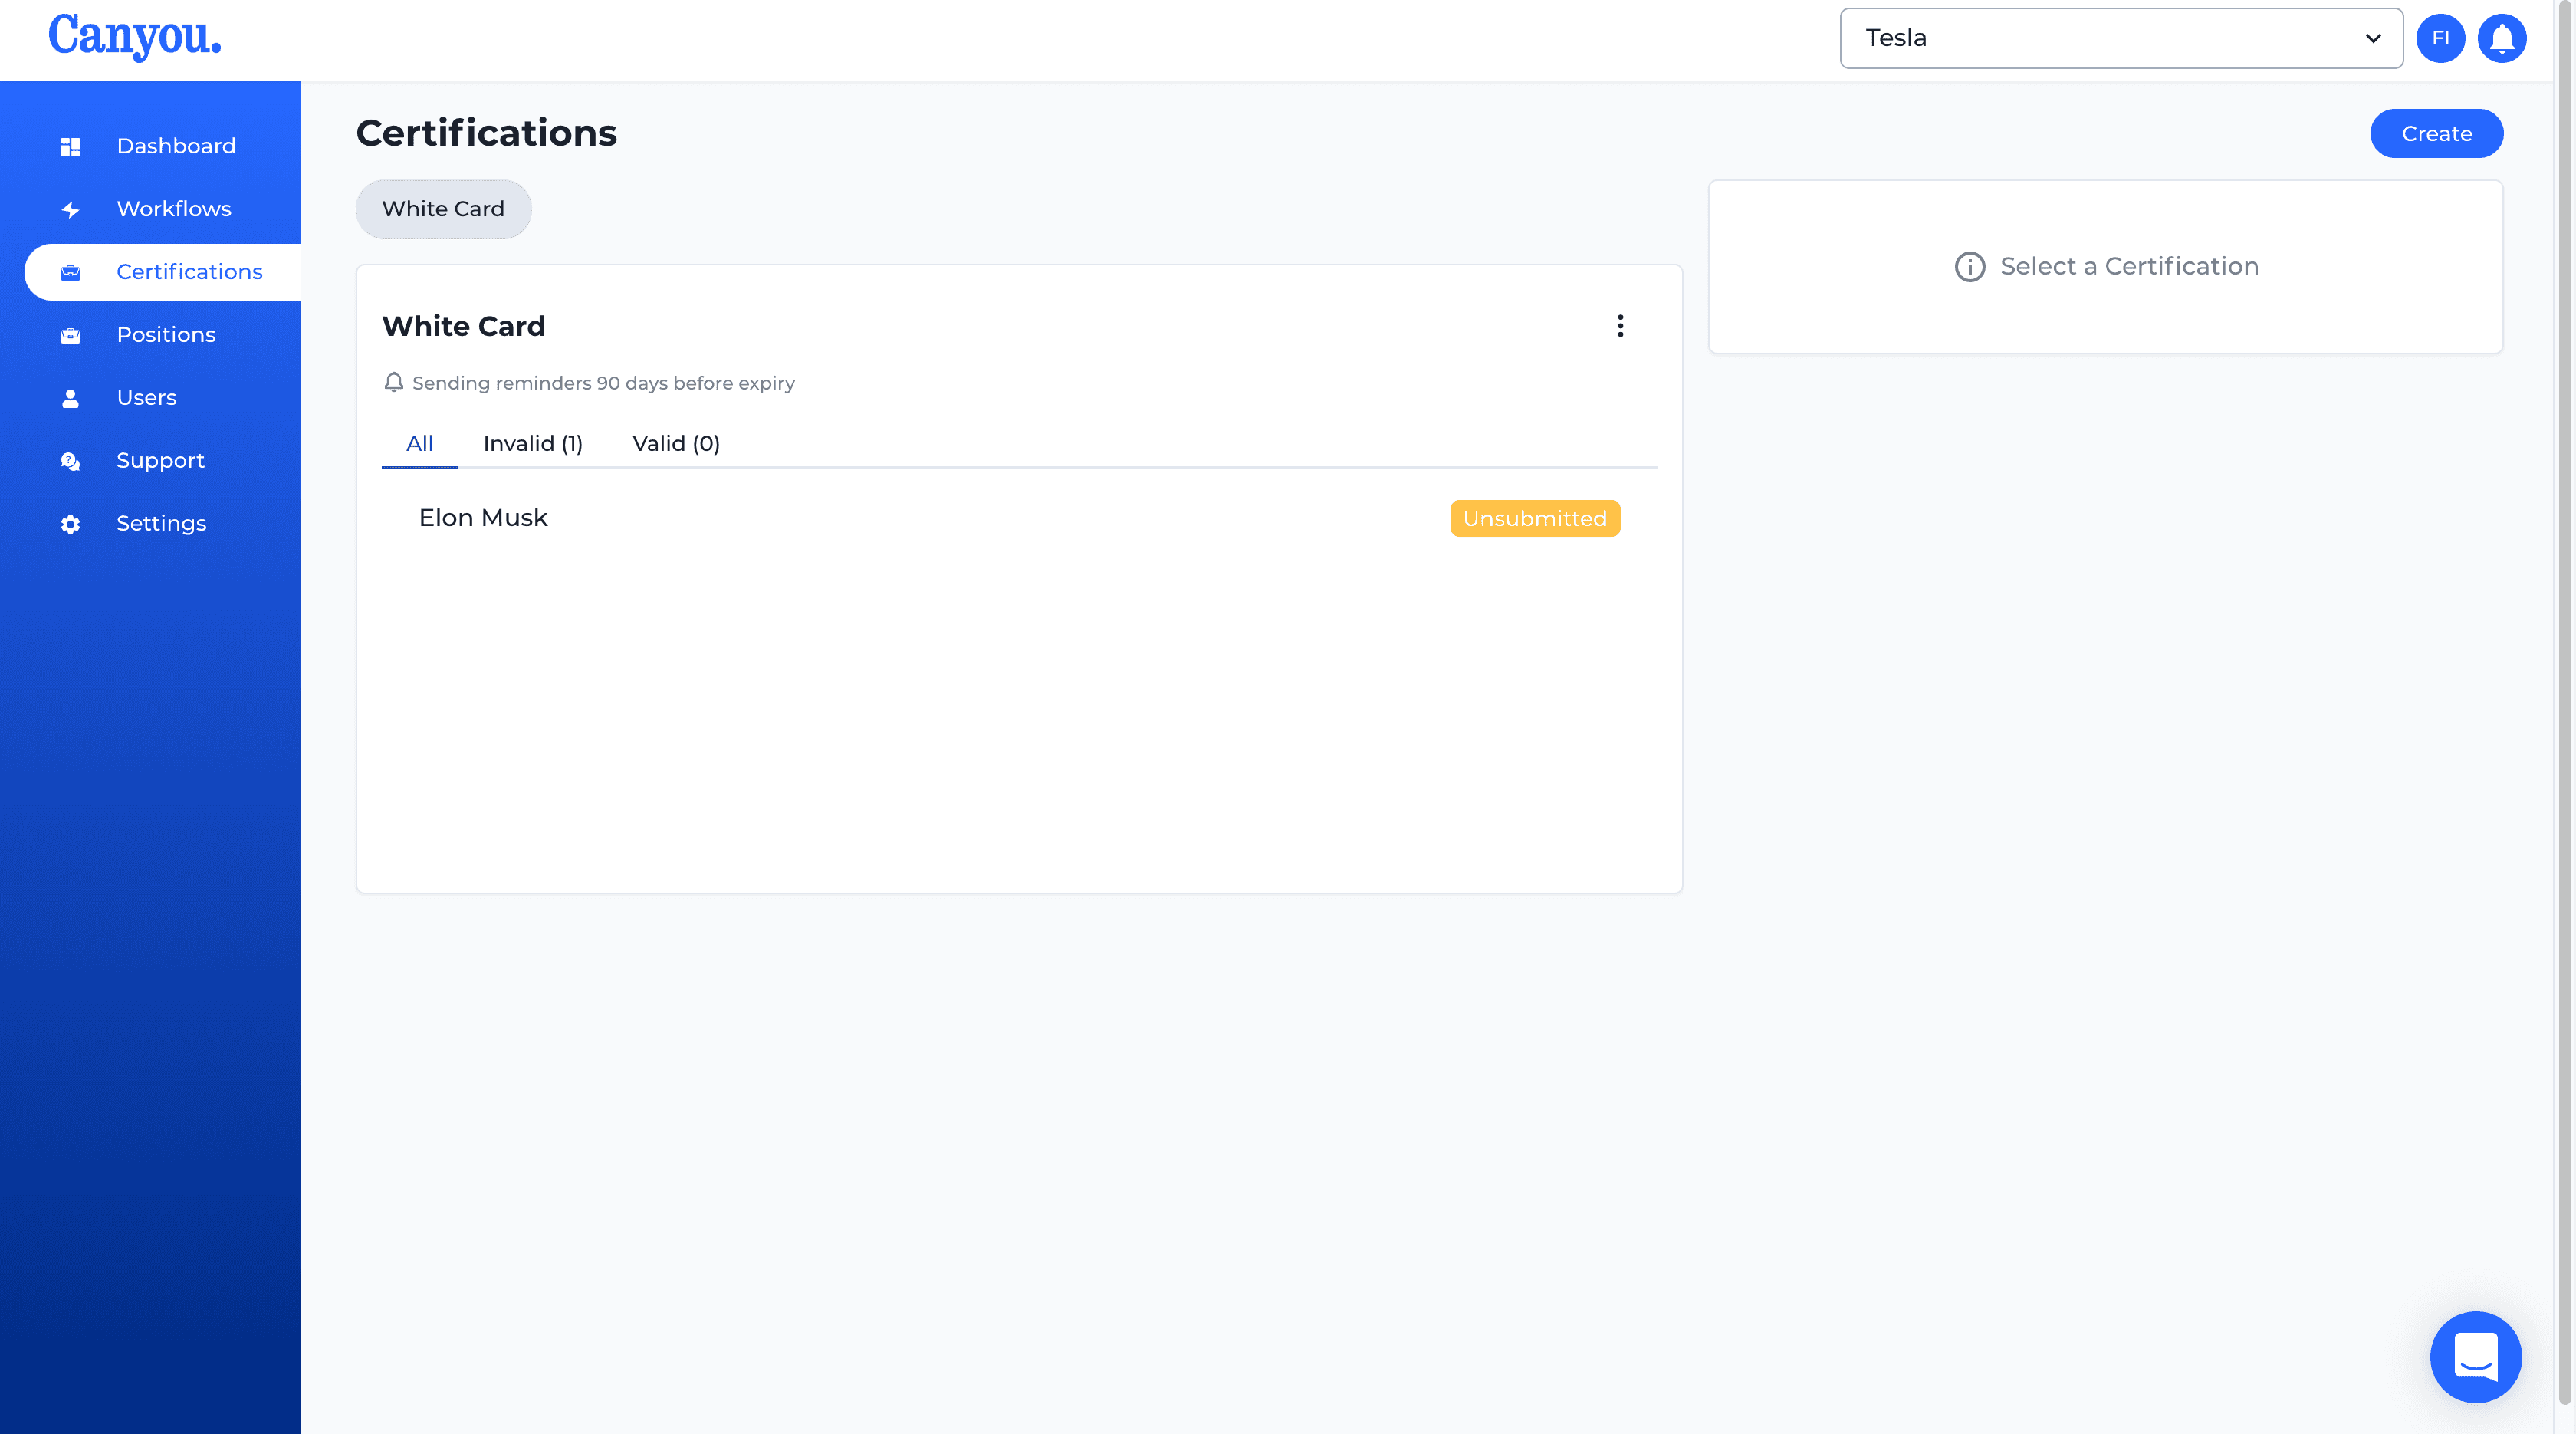Click the Create button
The image size is (2576, 1434).
[x=2436, y=133]
